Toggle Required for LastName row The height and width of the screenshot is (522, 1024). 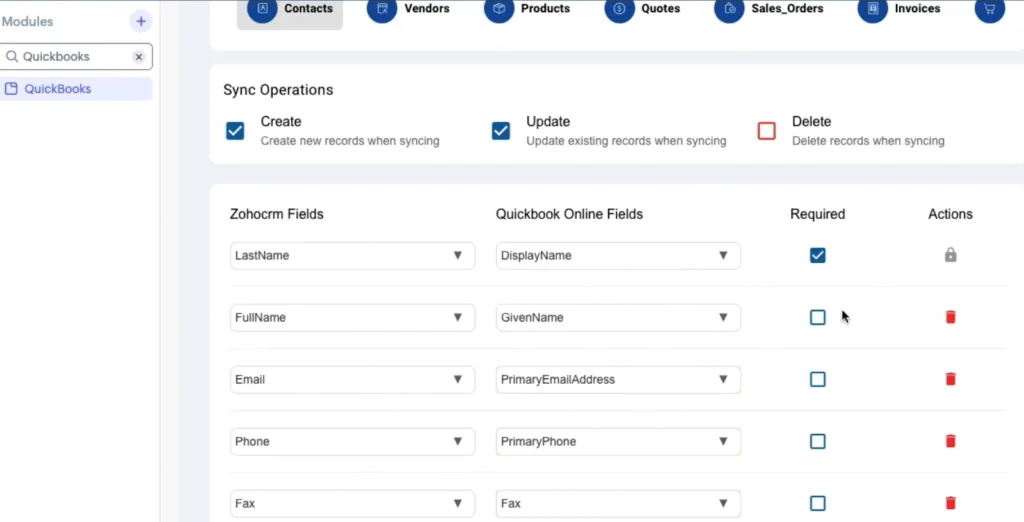pos(818,255)
